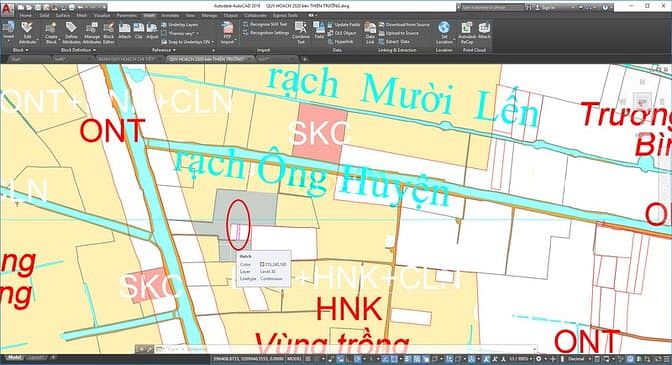Open the Help button in the title bar

(x=605, y=8)
